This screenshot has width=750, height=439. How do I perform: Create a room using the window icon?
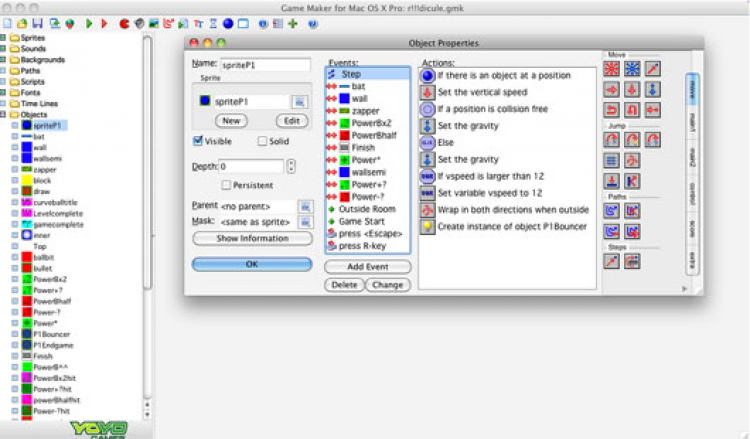click(x=243, y=23)
